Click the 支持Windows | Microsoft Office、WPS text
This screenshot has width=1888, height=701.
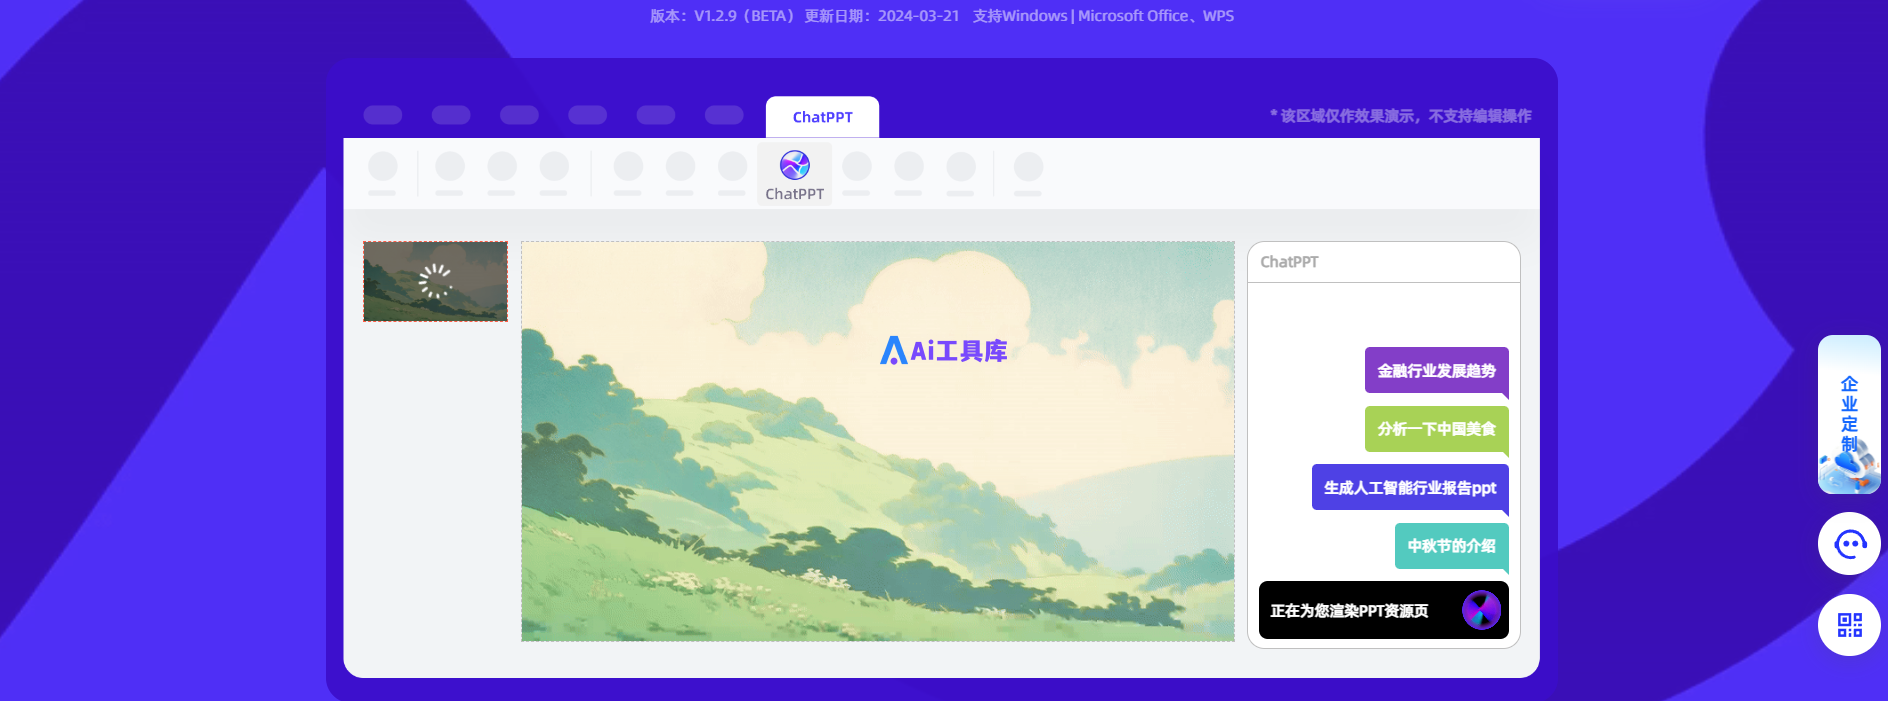pyautogui.click(x=1103, y=16)
